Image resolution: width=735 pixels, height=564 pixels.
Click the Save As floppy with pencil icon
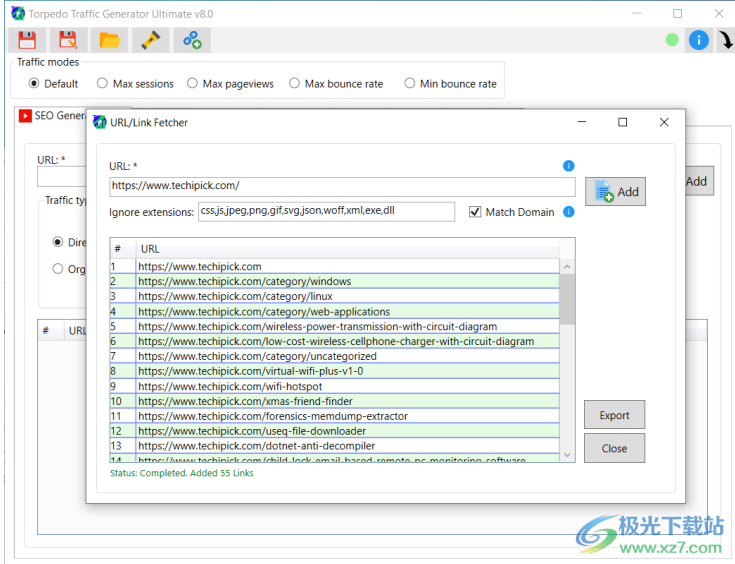tap(68, 40)
